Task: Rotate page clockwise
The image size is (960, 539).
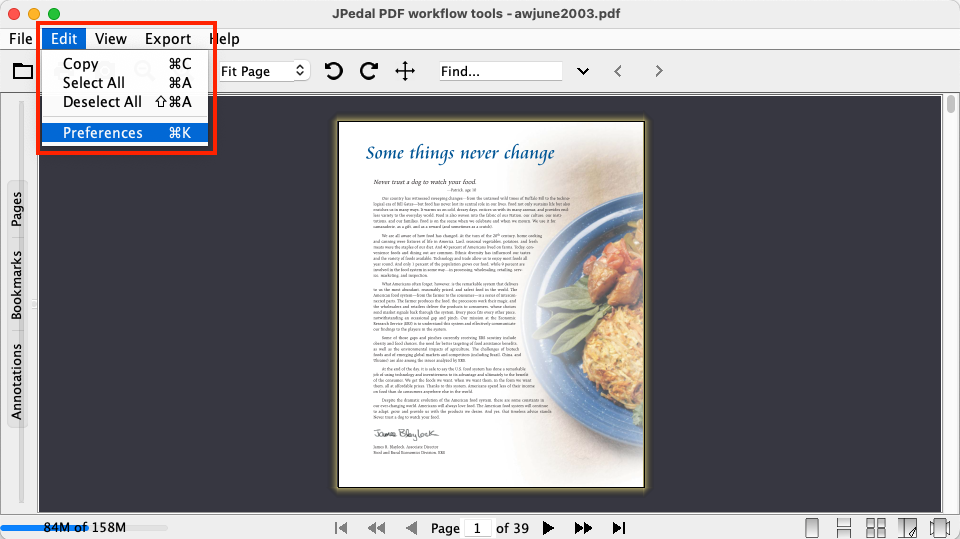Action: [369, 71]
